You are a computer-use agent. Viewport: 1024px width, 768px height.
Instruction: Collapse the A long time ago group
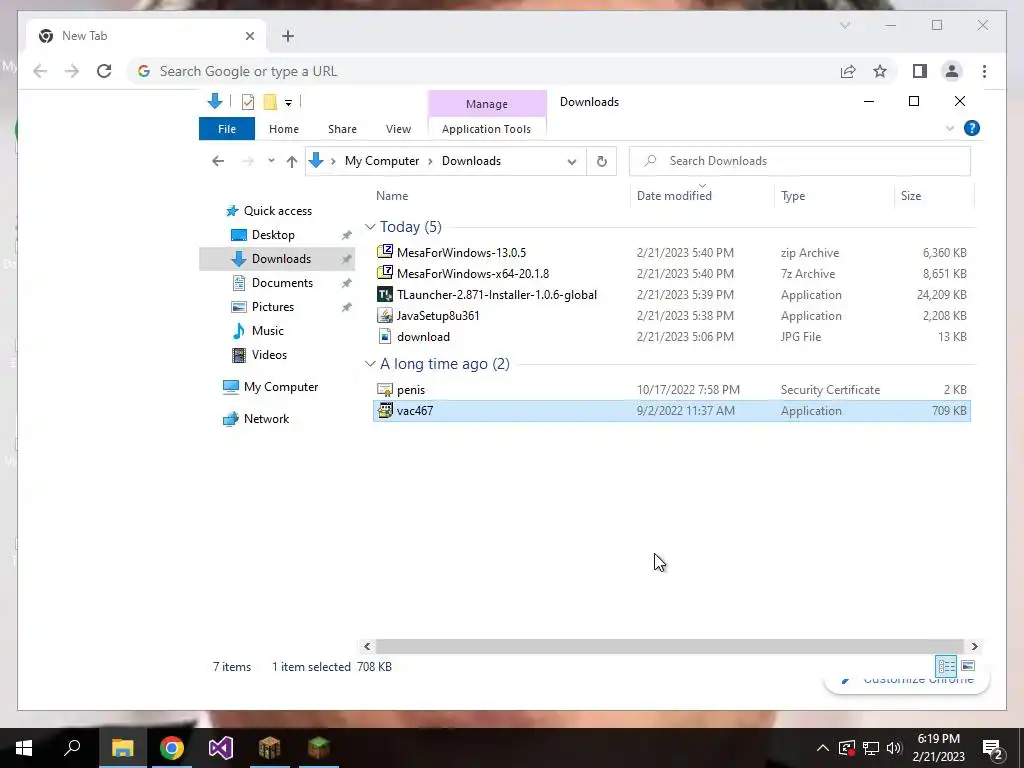click(x=370, y=364)
